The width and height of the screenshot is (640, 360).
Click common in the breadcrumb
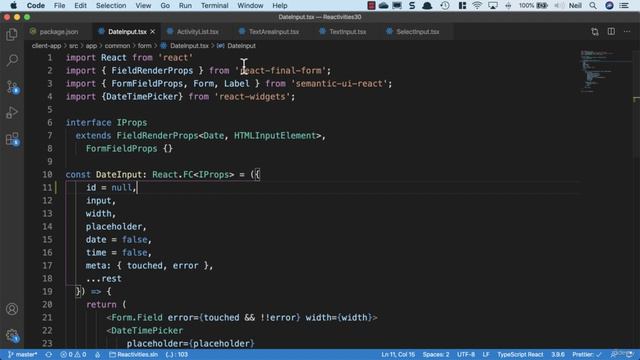coord(117,46)
